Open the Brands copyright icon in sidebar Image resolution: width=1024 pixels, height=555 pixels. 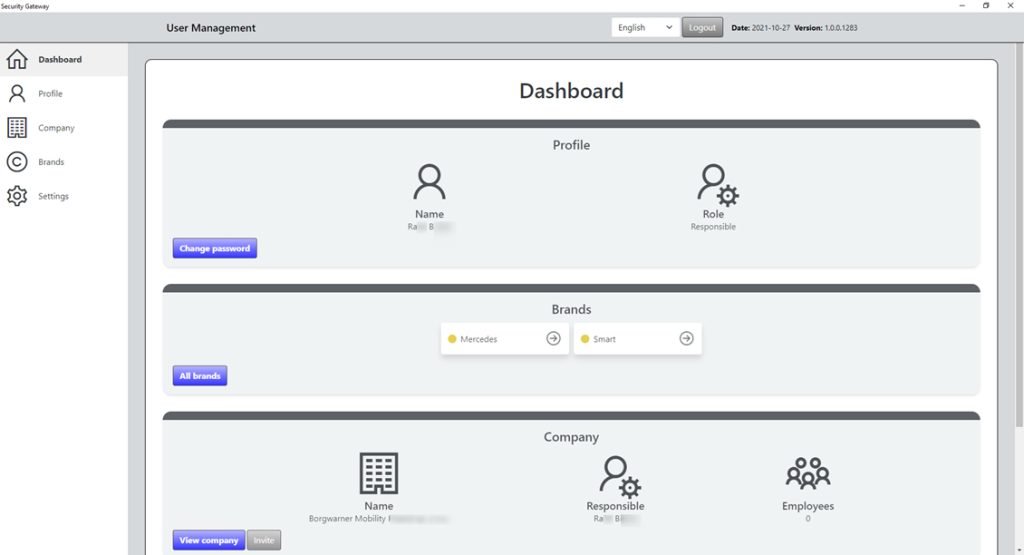click(x=17, y=162)
